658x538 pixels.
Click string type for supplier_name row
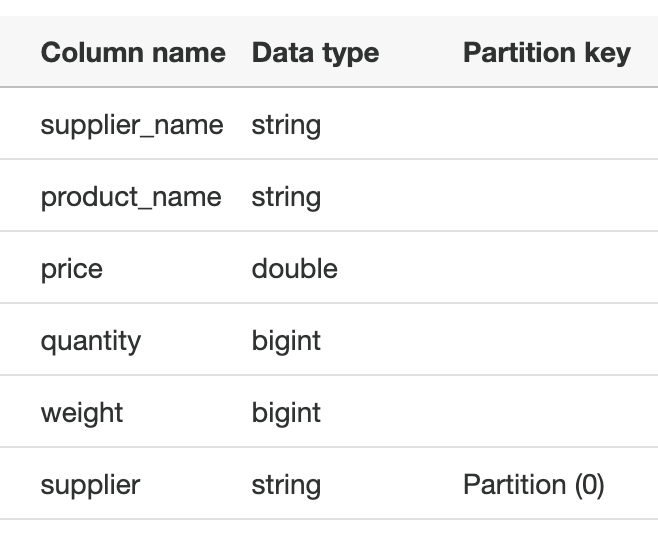pos(286,125)
